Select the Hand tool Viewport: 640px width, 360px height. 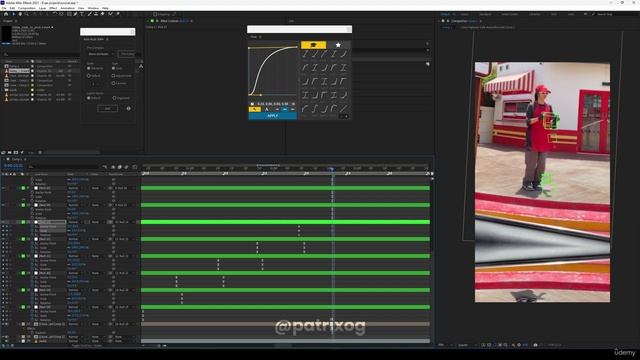click(20, 14)
